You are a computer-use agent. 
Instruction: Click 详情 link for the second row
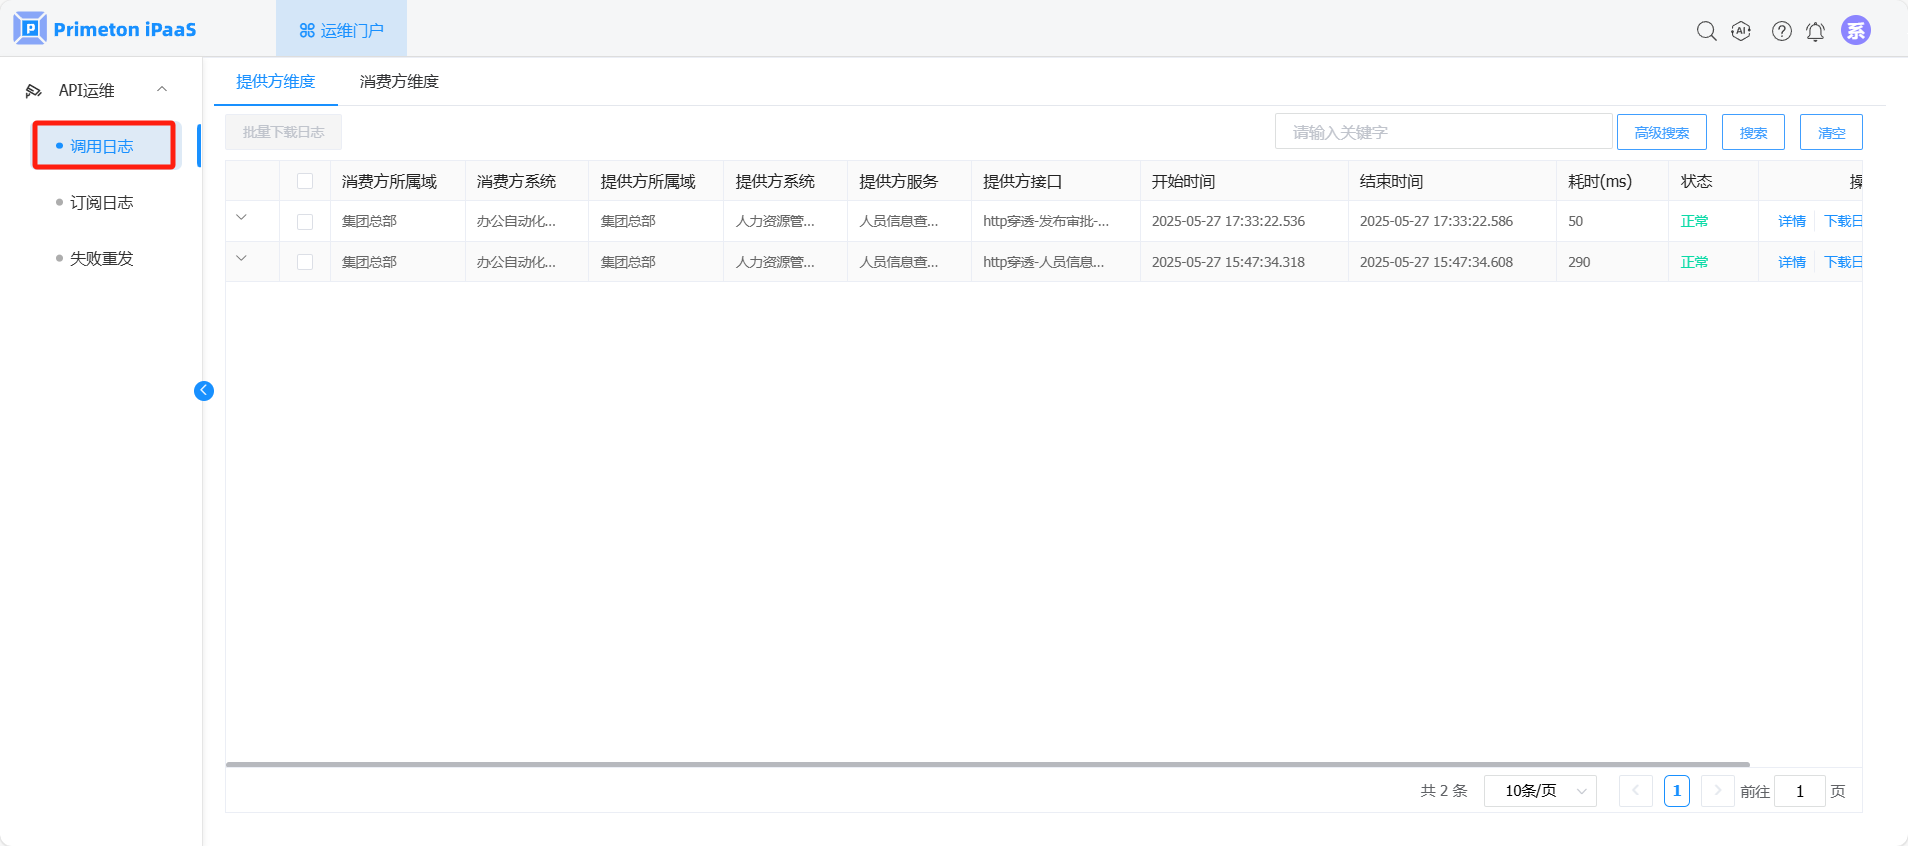(1791, 262)
